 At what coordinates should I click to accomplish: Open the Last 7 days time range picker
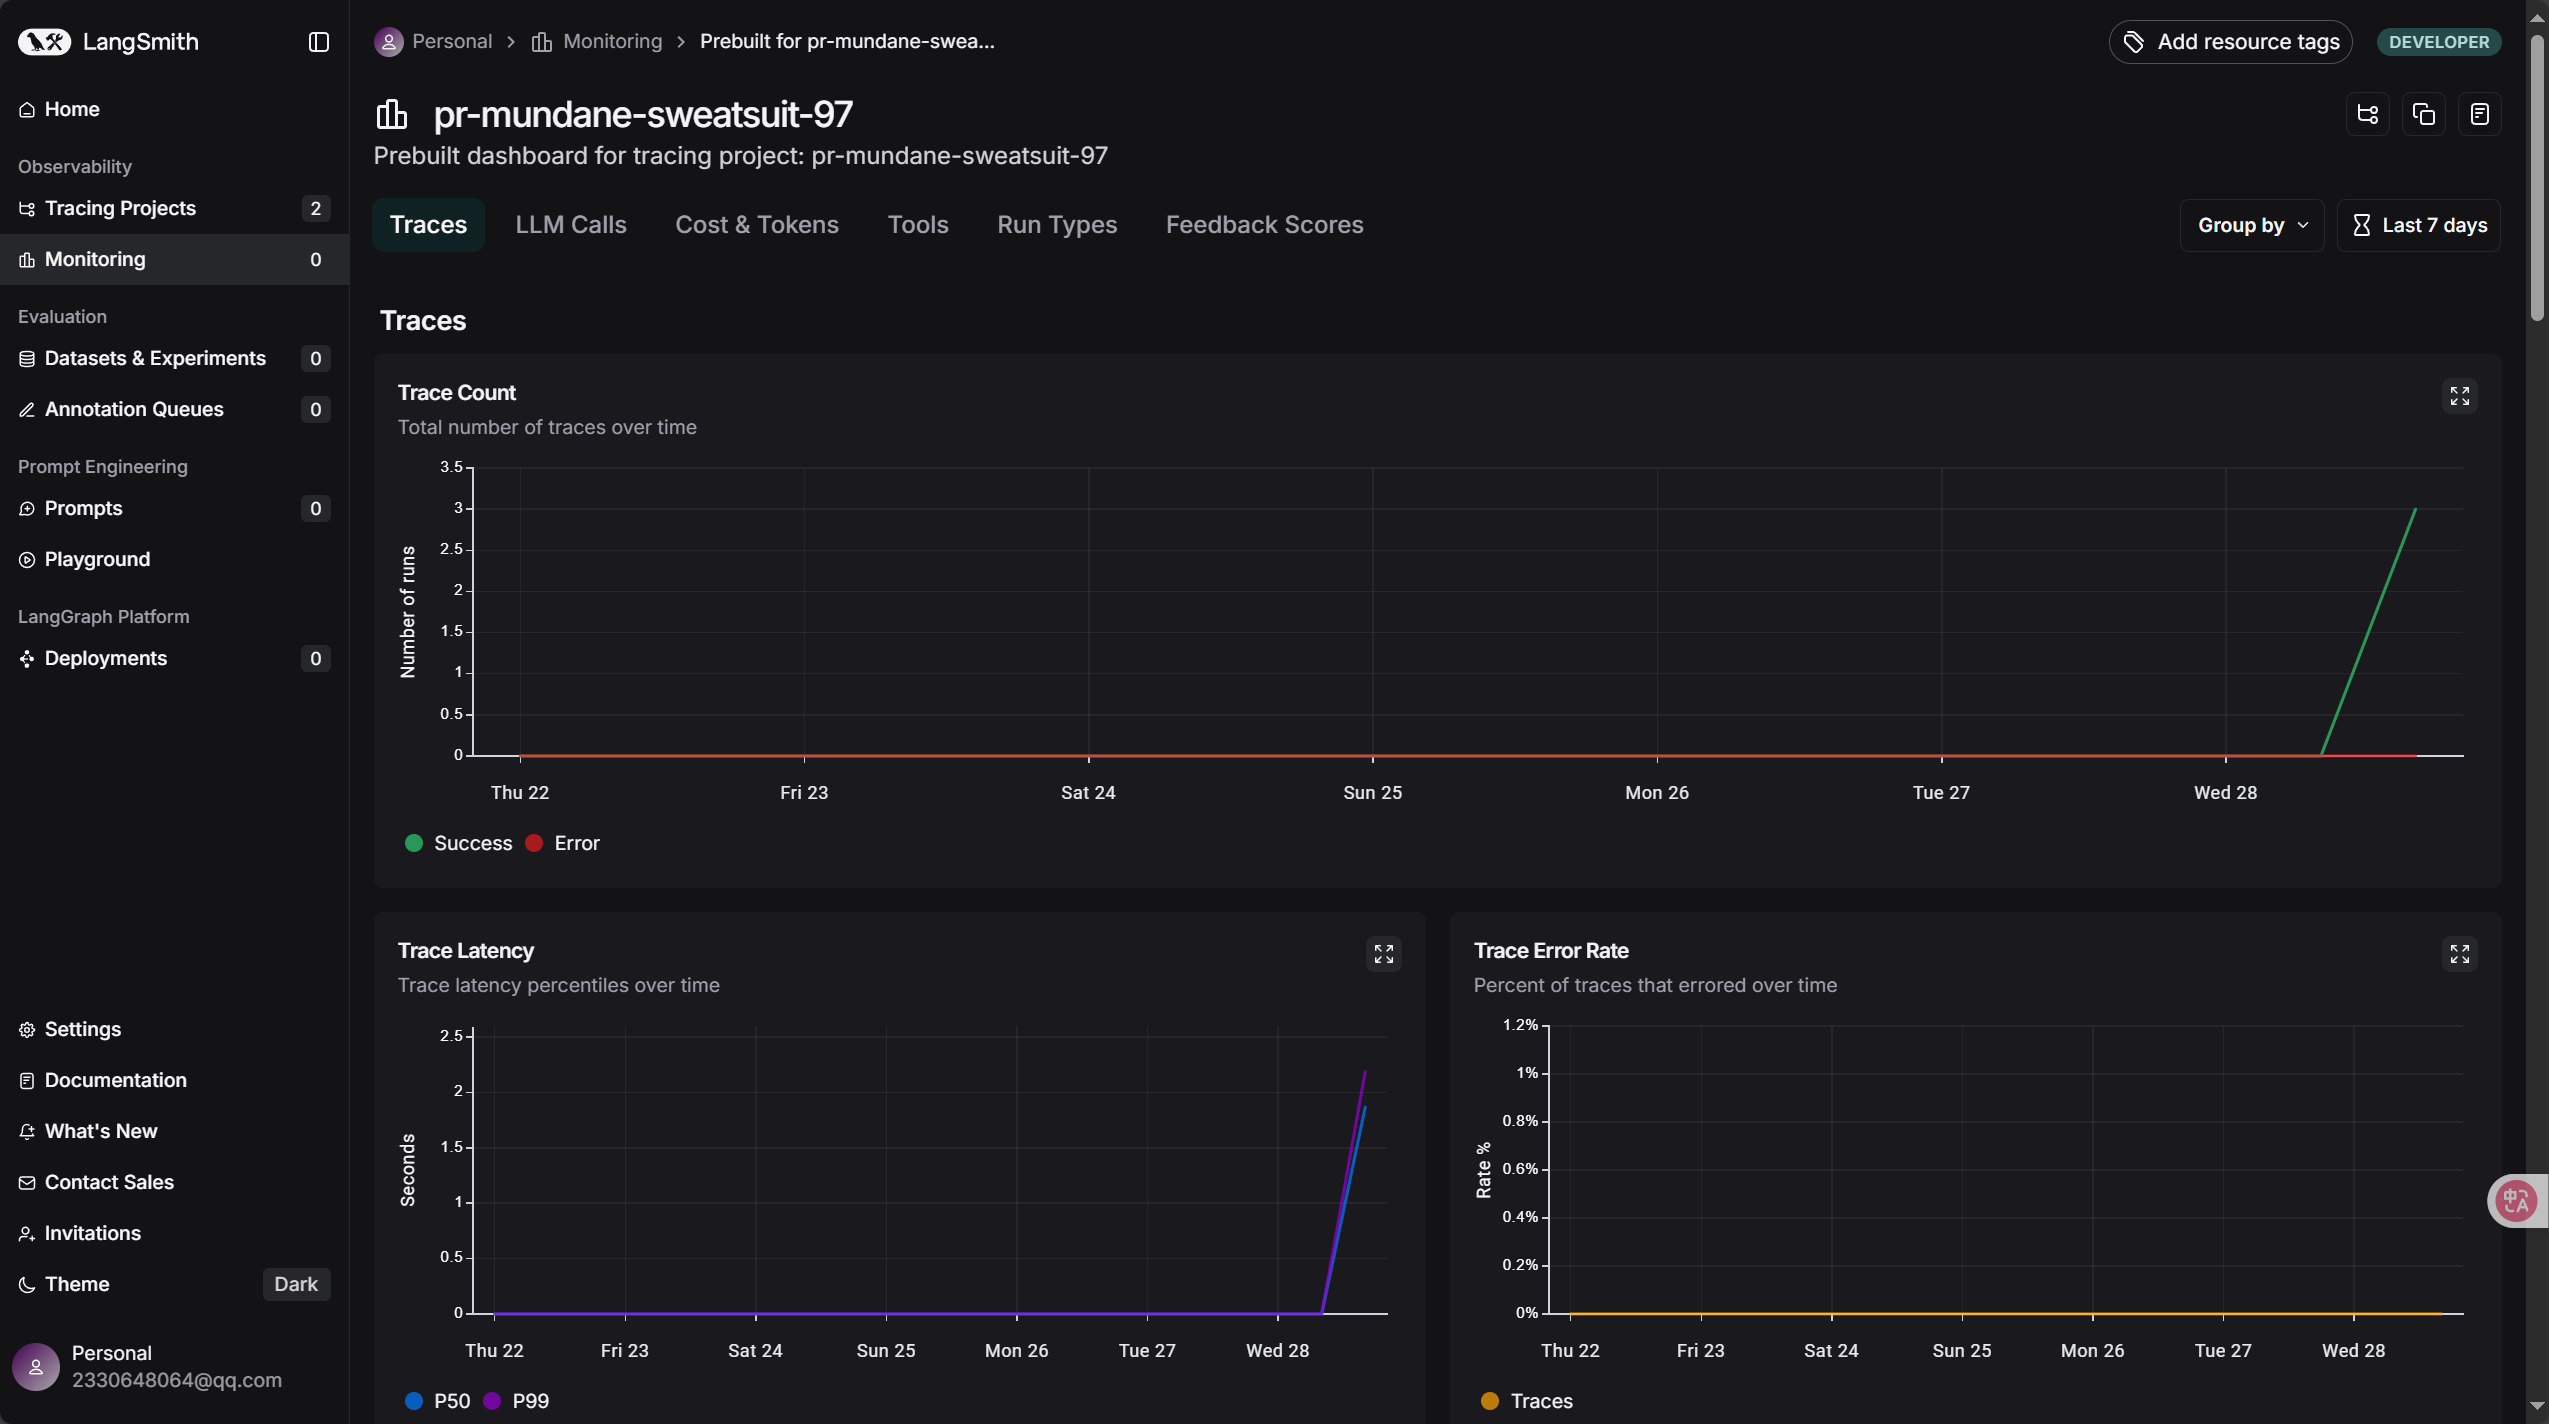2418,225
